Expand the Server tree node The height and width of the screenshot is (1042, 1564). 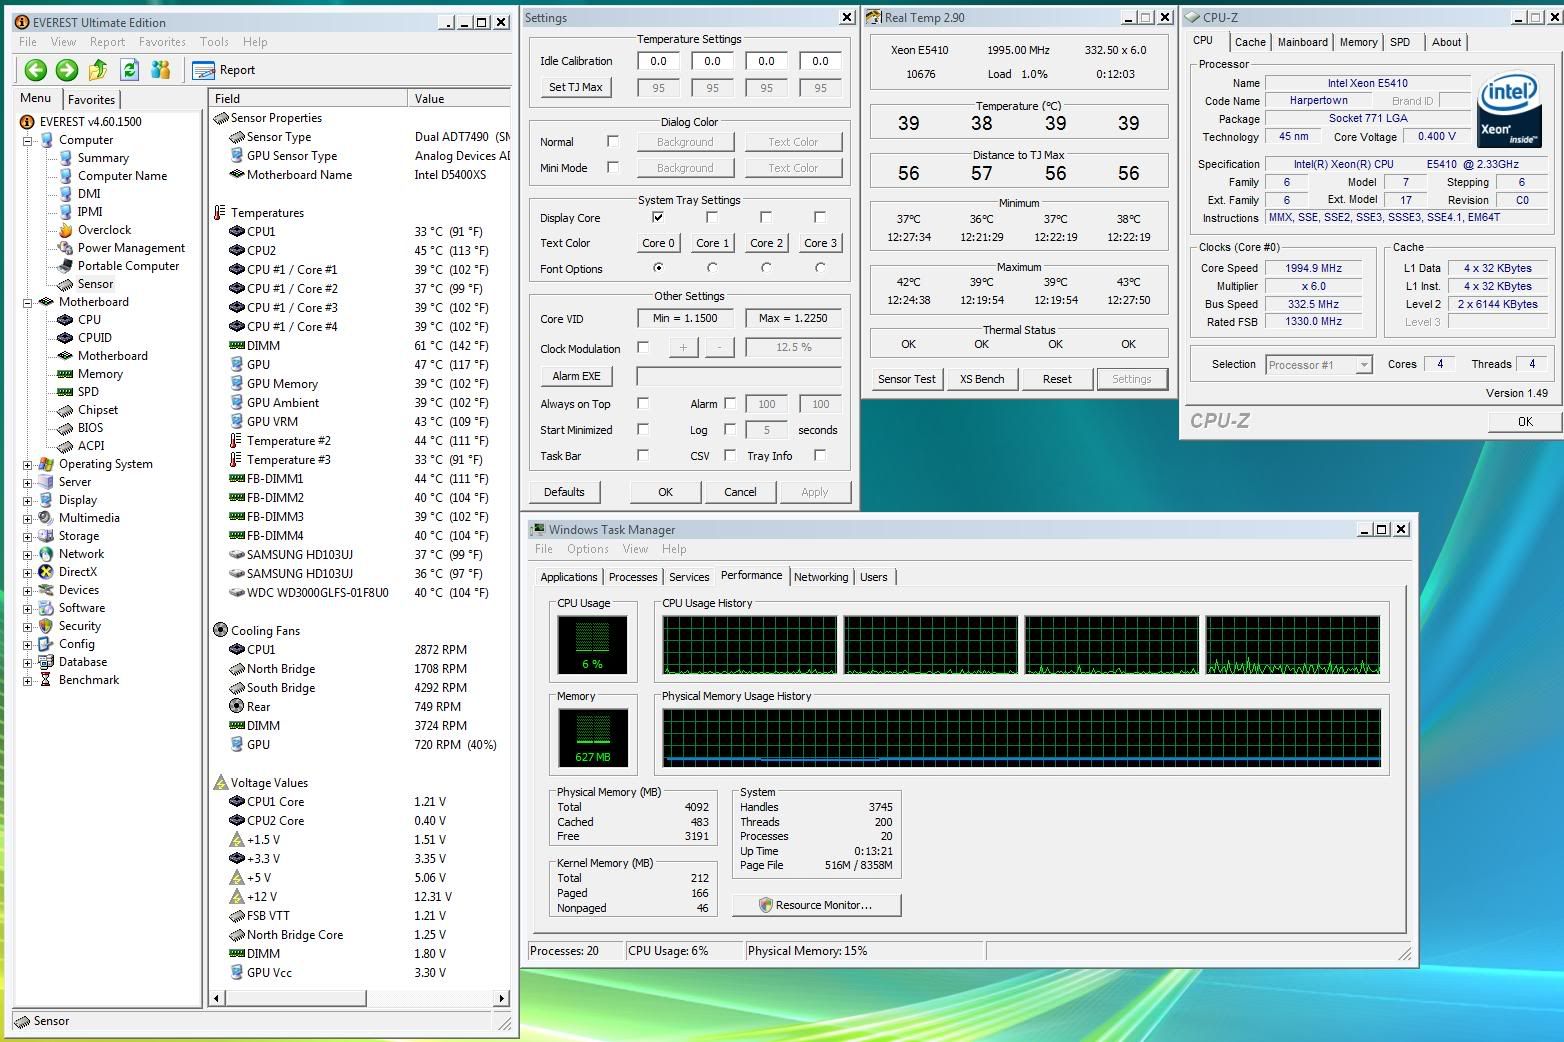28,482
